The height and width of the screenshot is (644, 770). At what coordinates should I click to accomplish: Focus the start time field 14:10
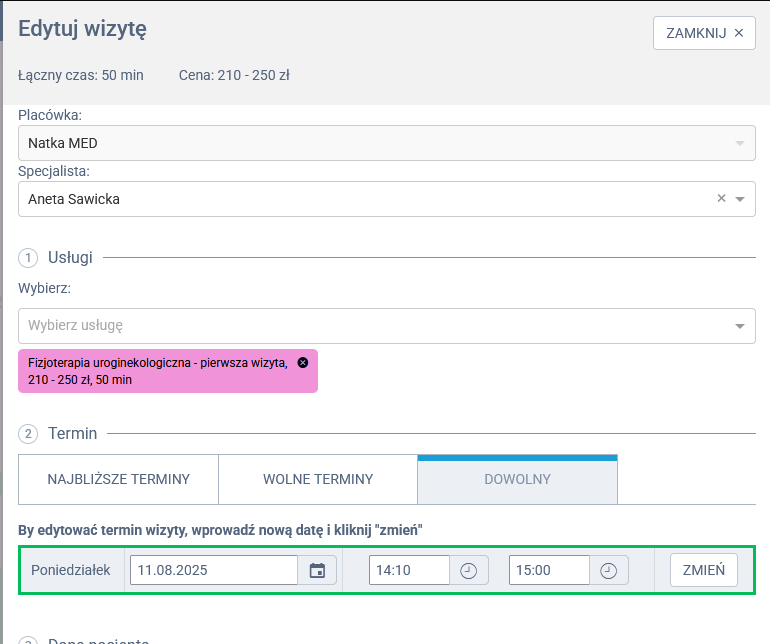click(408, 571)
